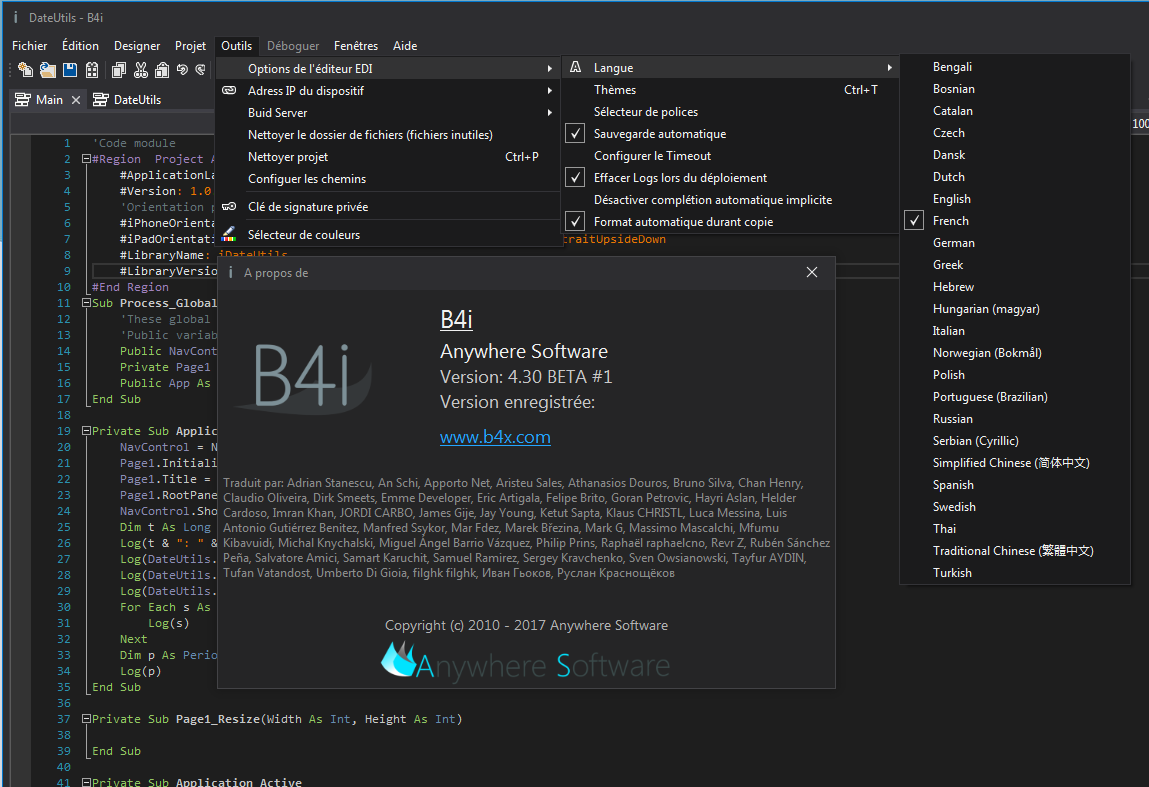Expand the Adress IP du dispositif submenu arrow
This screenshot has width=1149, height=787.
pos(550,90)
